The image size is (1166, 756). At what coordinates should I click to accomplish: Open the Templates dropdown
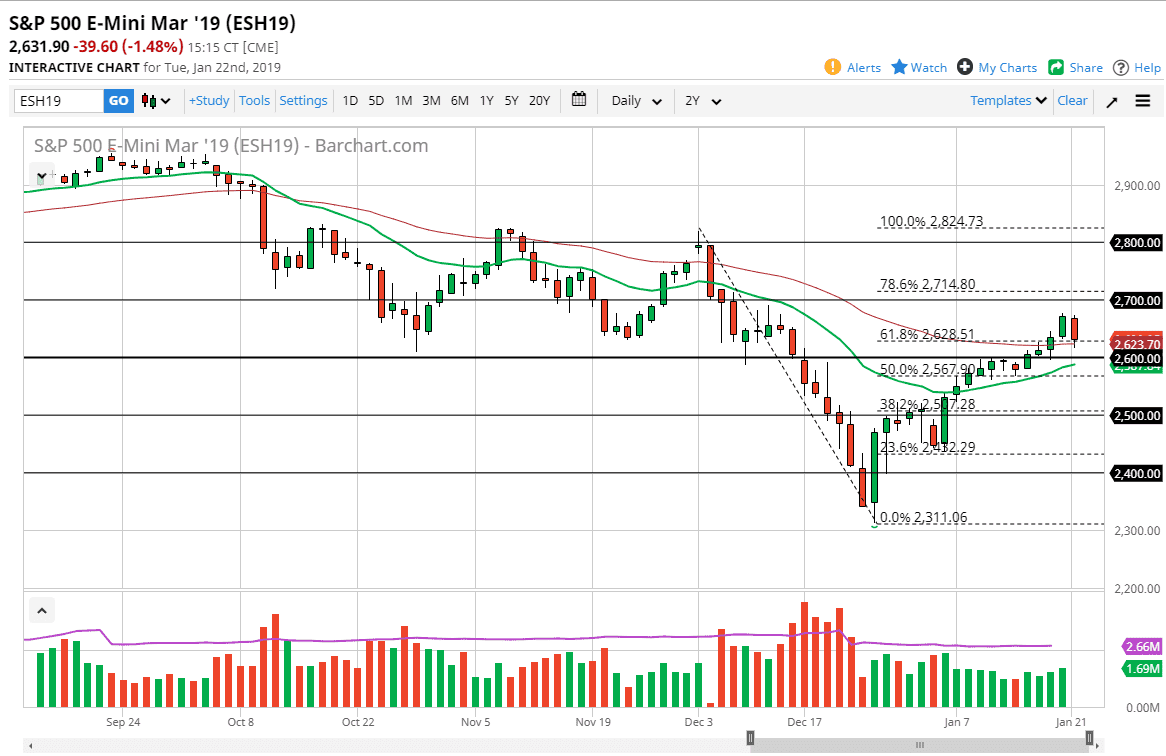pos(1005,100)
